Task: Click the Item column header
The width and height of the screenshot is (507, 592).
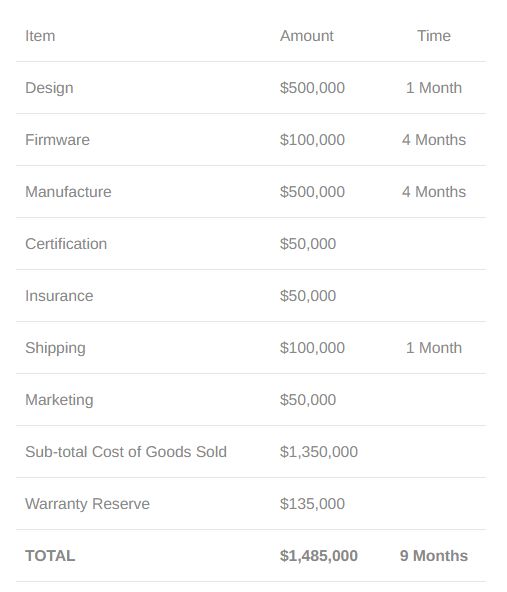Action: pyautogui.click(x=40, y=36)
